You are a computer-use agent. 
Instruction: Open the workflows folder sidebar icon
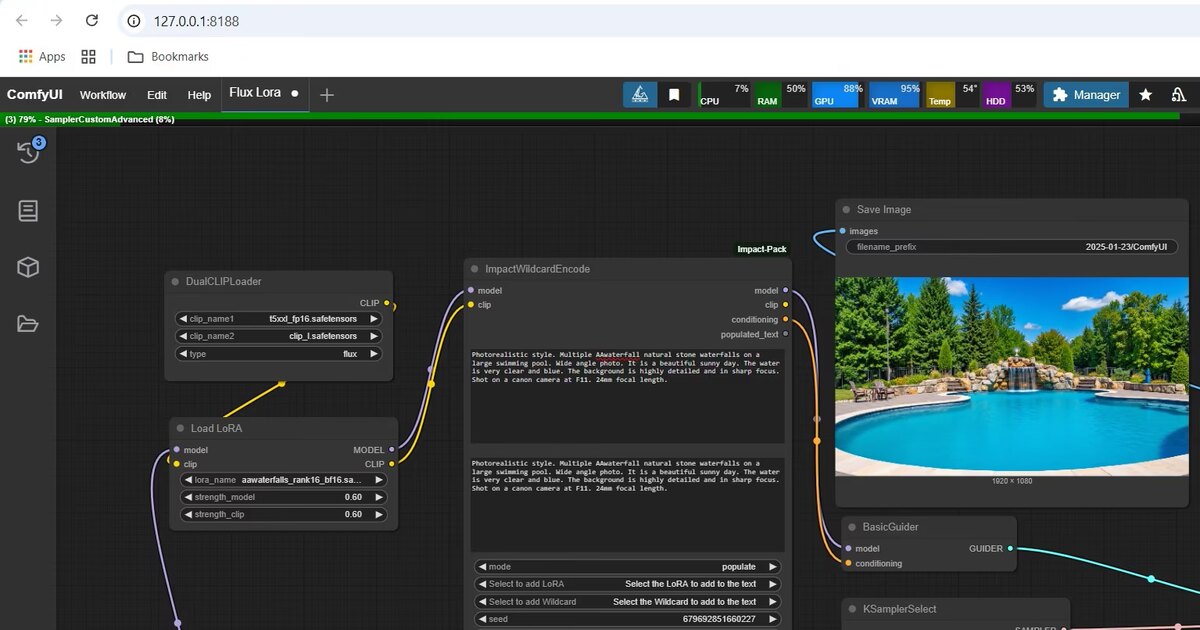click(28, 323)
